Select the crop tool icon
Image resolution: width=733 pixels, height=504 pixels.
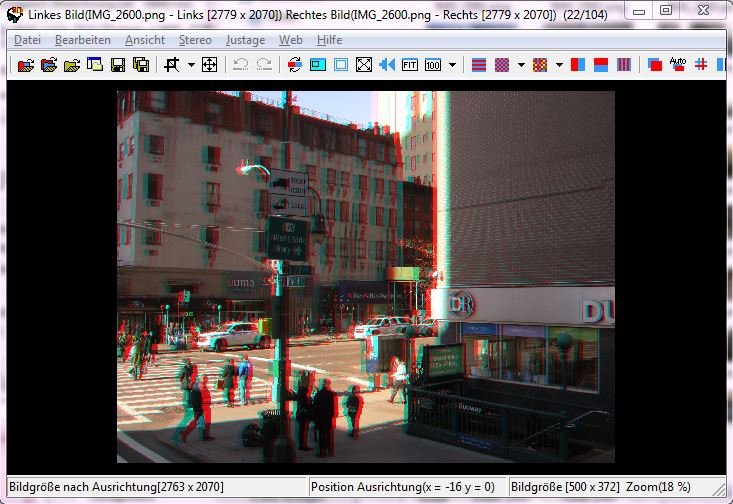point(171,65)
